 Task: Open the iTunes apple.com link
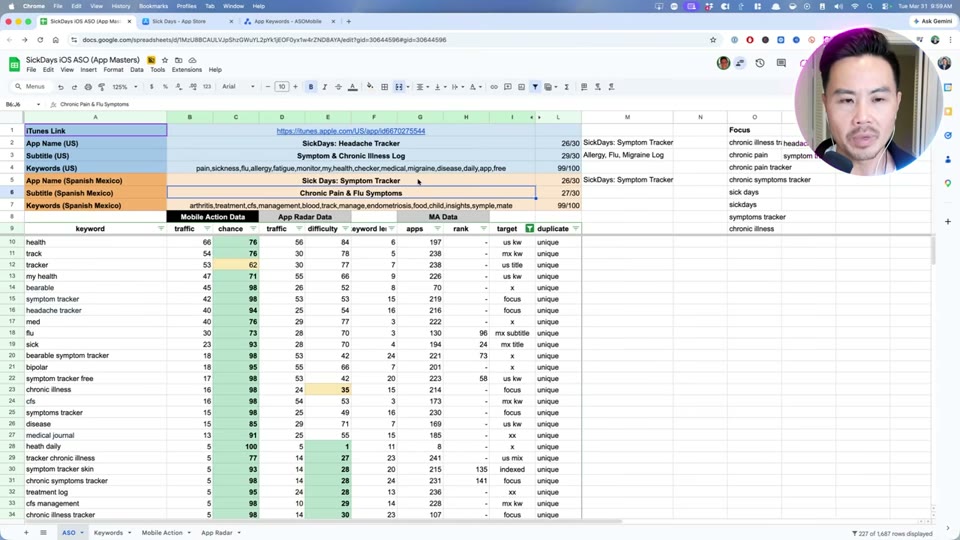click(351, 131)
